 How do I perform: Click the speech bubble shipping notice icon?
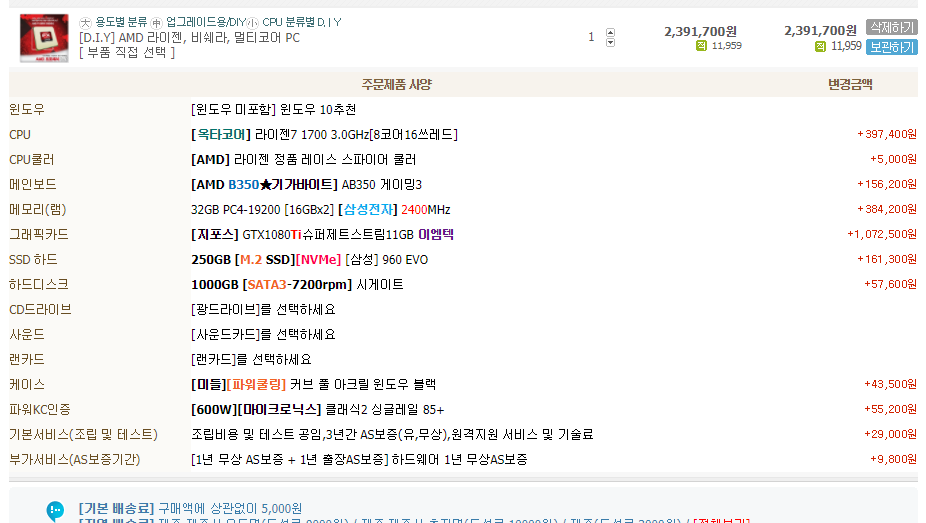(x=56, y=511)
